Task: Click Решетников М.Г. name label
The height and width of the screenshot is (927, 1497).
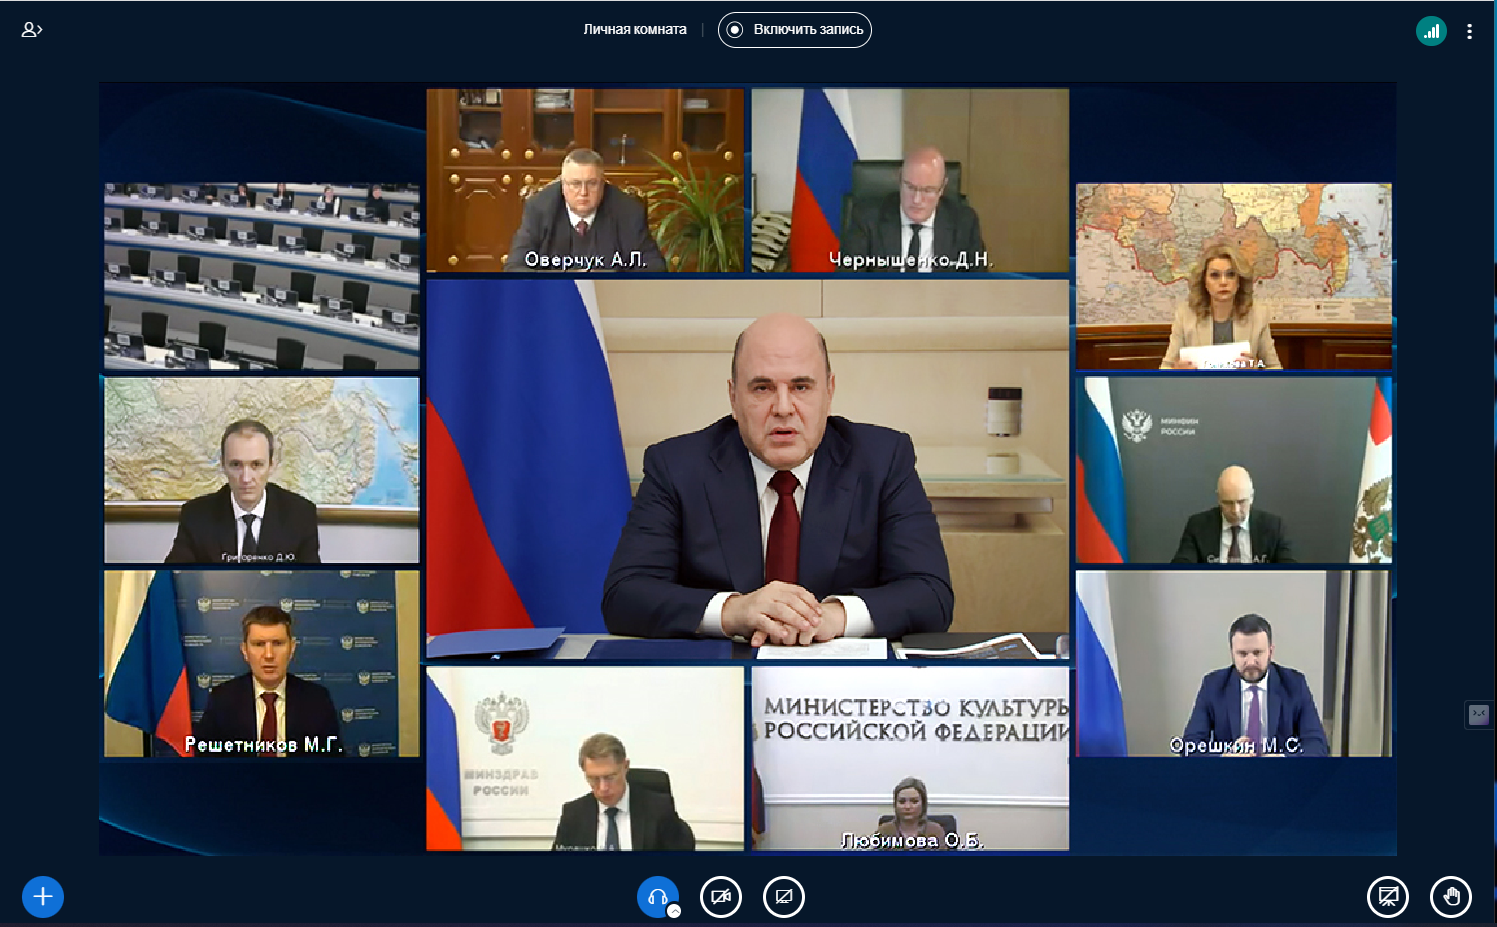Action: pos(265,744)
